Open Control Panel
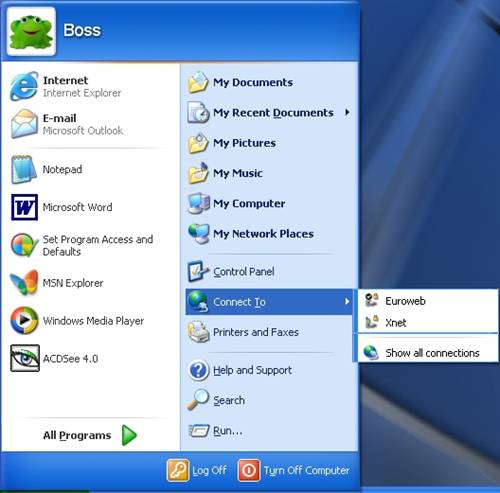The image size is (500, 493). tap(269, 272)
